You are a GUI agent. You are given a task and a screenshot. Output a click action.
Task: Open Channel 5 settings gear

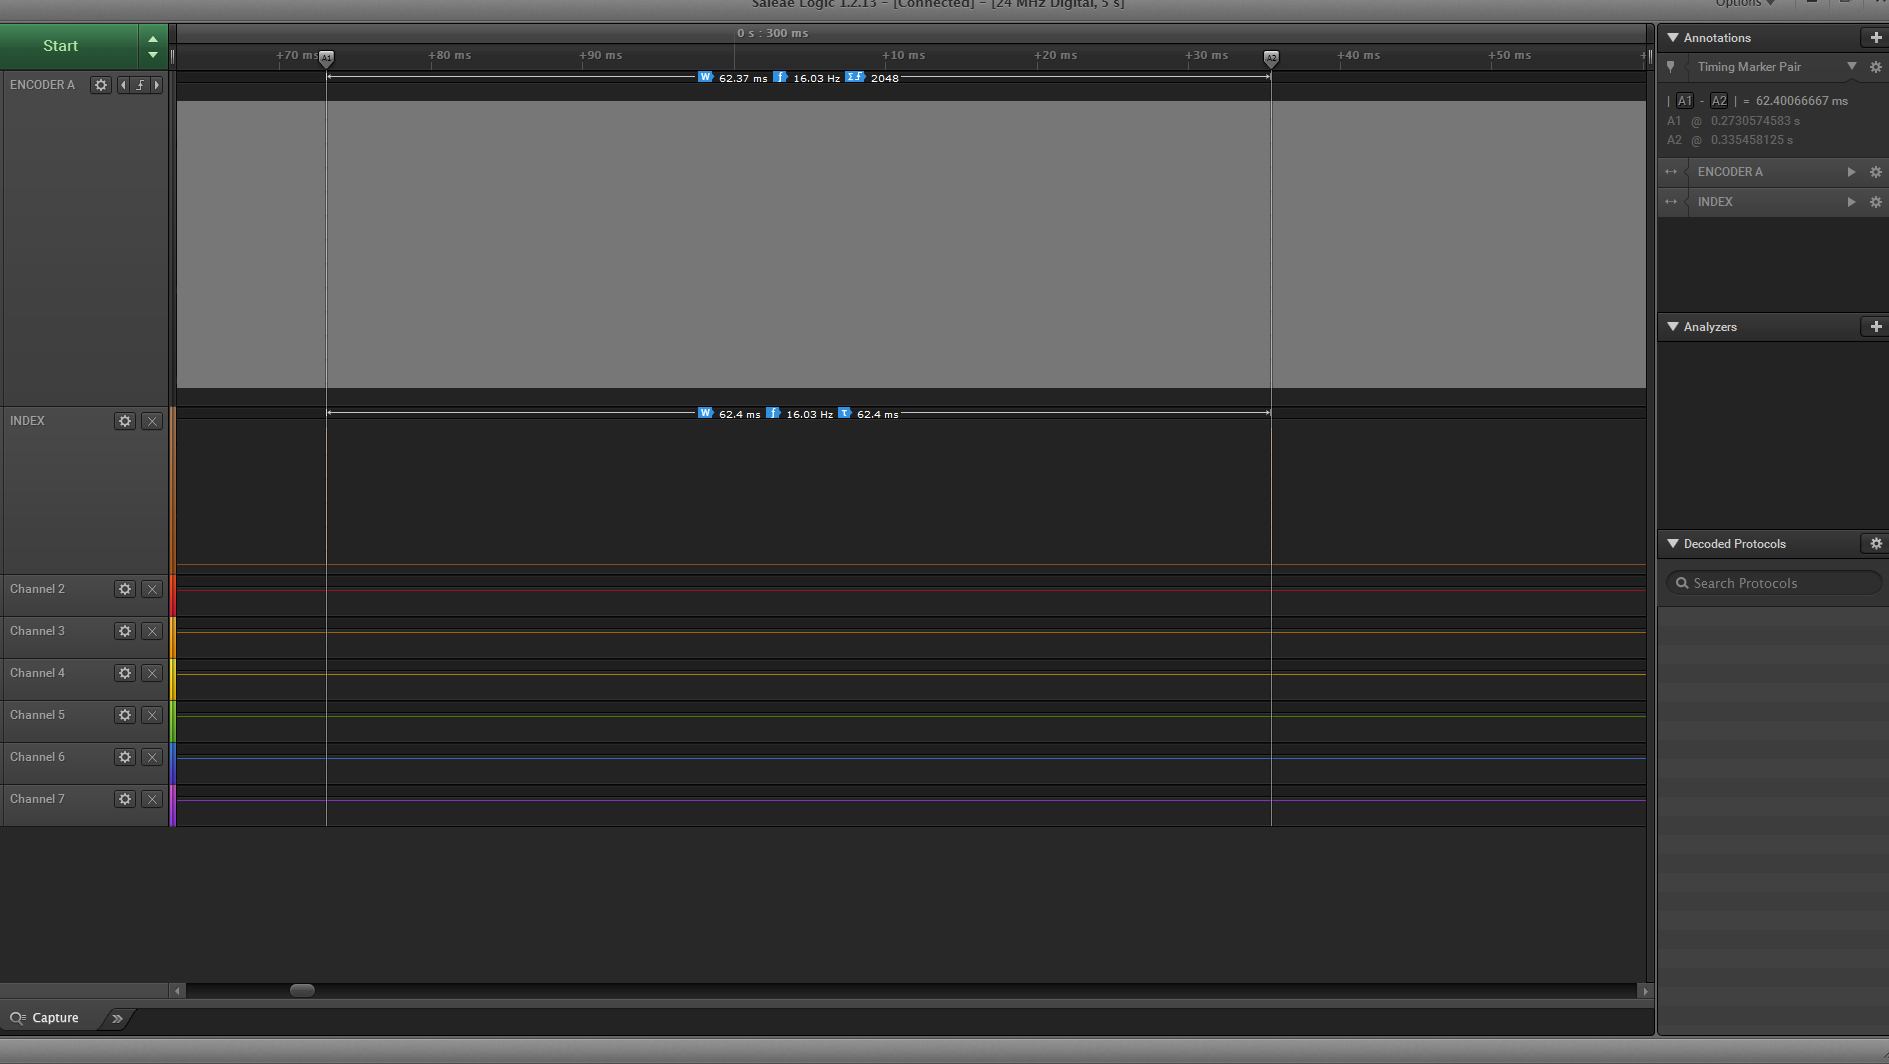click(125, 715)
